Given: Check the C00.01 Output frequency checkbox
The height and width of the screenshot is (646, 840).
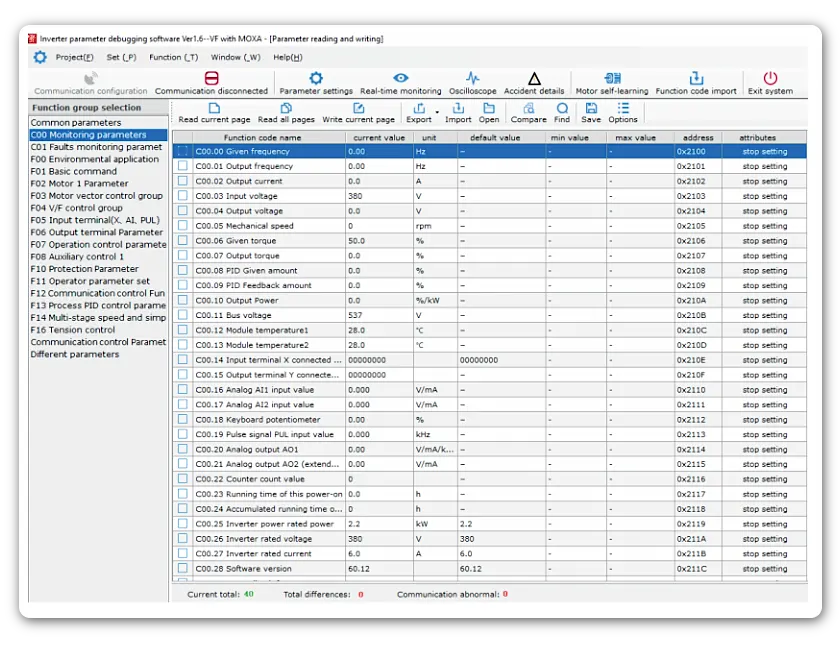Looking at the screenshot, I should (x=182, y=166).
